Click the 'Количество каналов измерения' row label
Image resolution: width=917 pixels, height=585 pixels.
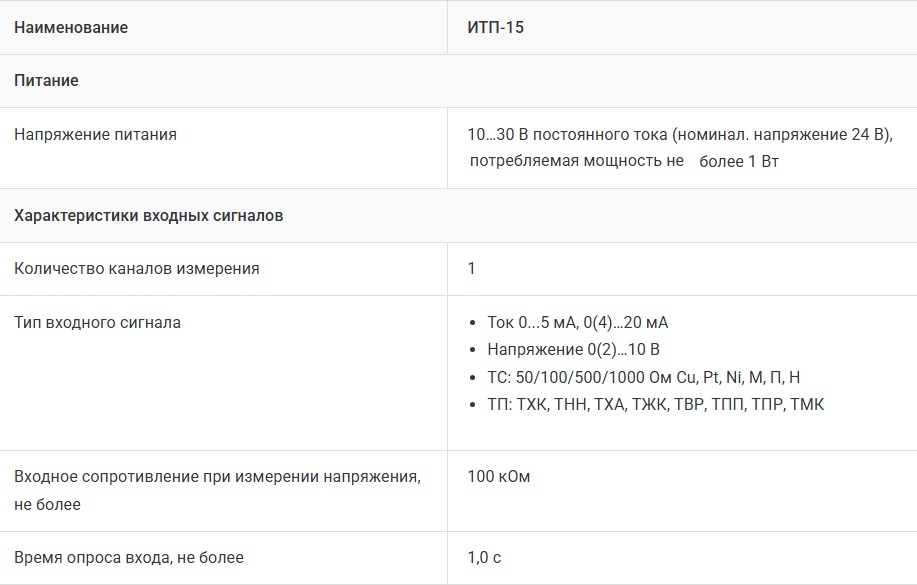click(137, 268)
